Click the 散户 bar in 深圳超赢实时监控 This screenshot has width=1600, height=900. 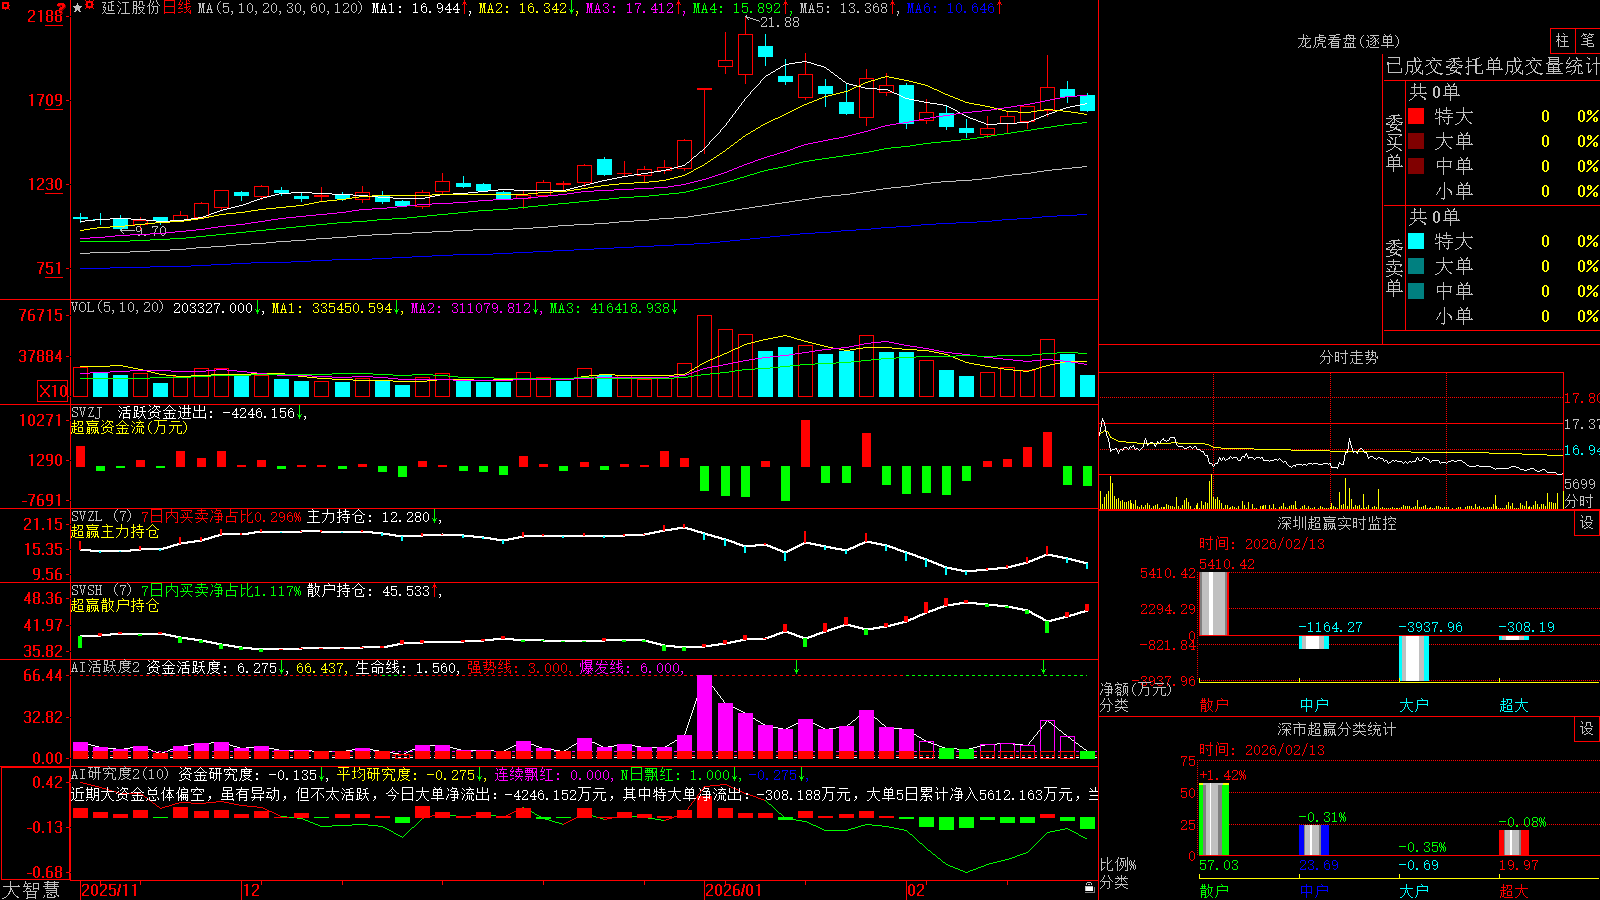(x=1213, y=603)
